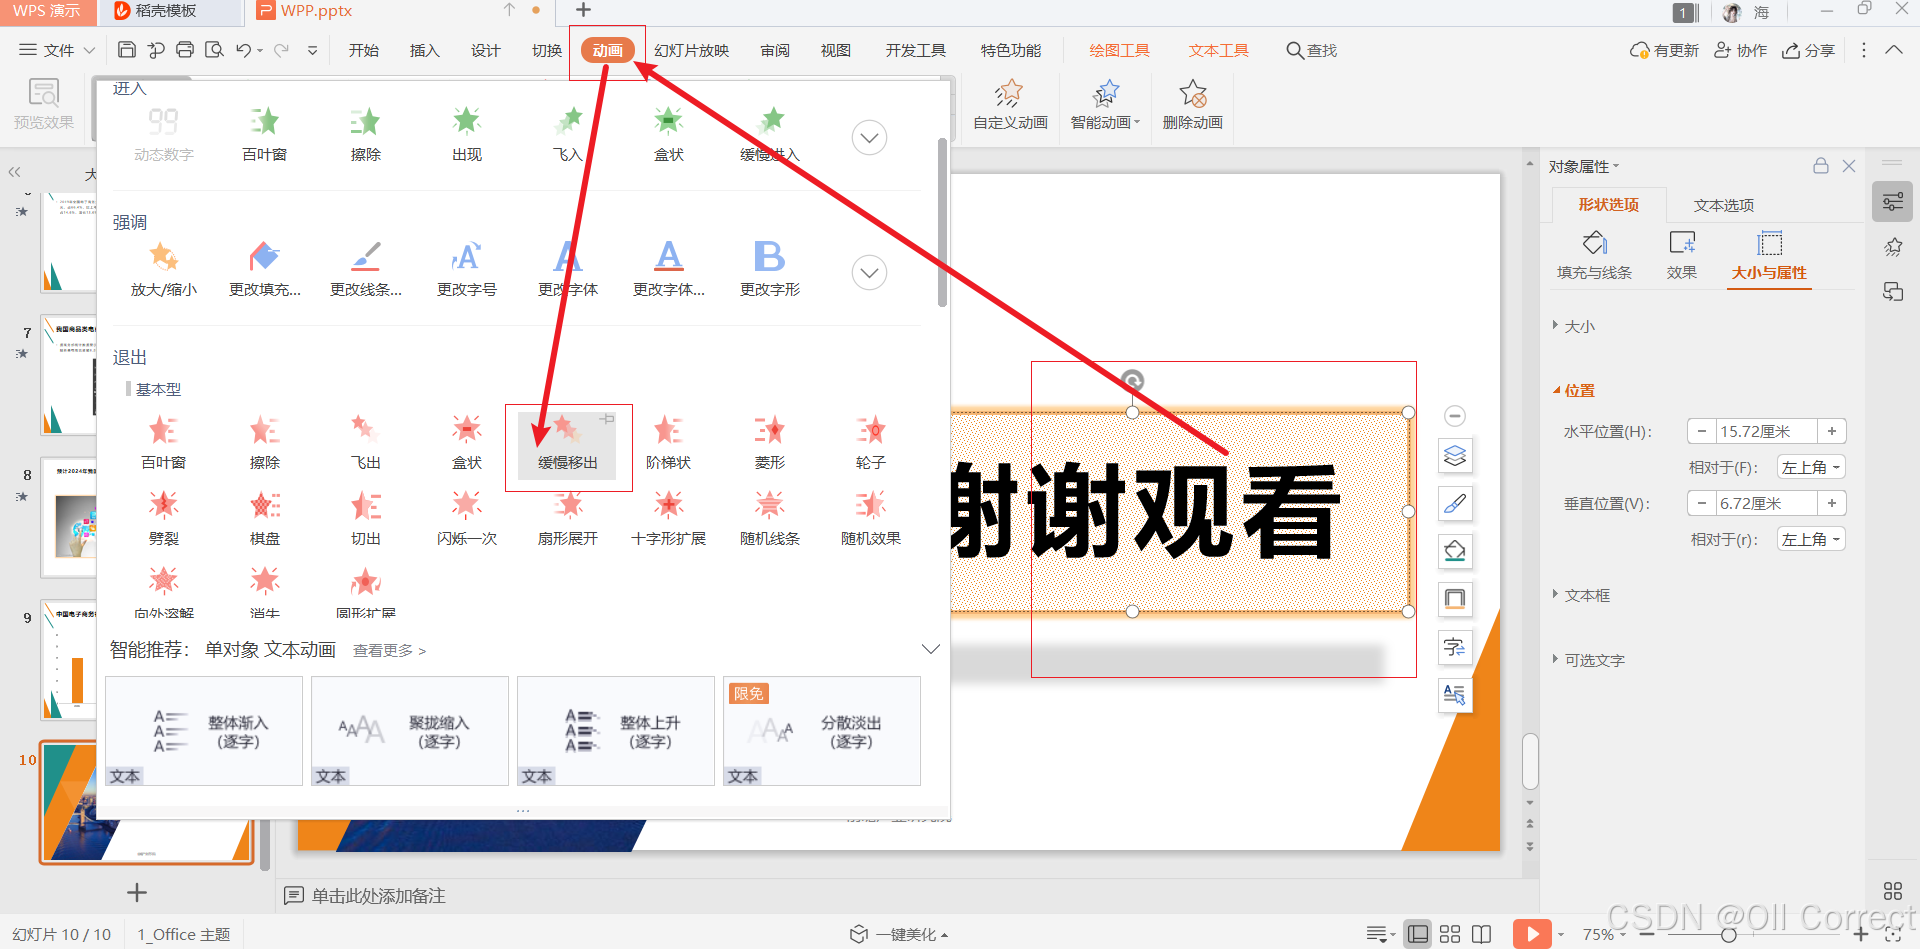The height and width of the screenshot is (949, 1920).
Task: Apply 聚拢缩入 text animation
Action: [x=410, y=731]
